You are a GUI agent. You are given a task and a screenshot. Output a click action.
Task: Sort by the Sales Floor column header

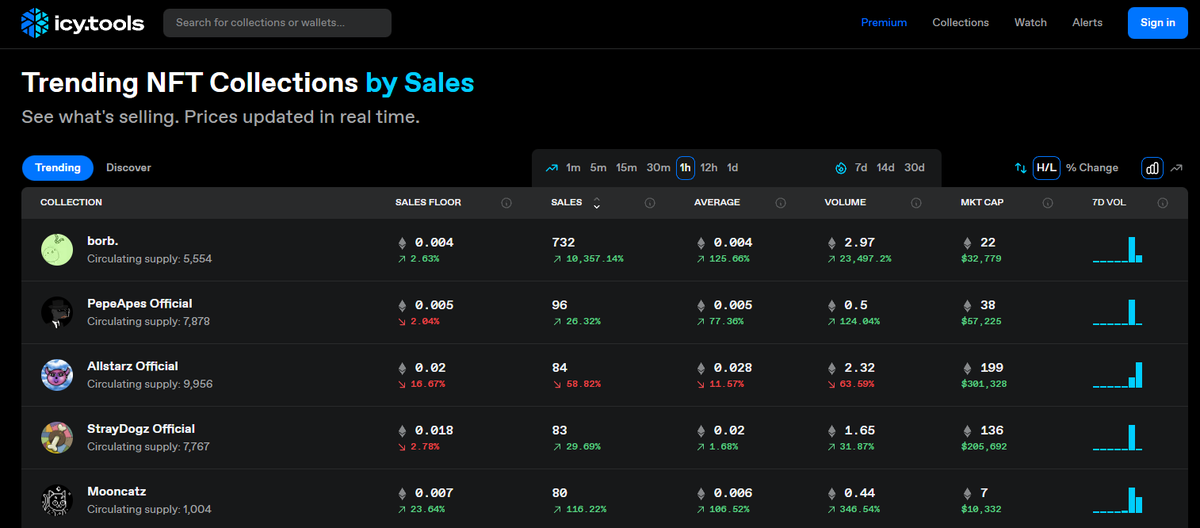[x=428, y=203]
